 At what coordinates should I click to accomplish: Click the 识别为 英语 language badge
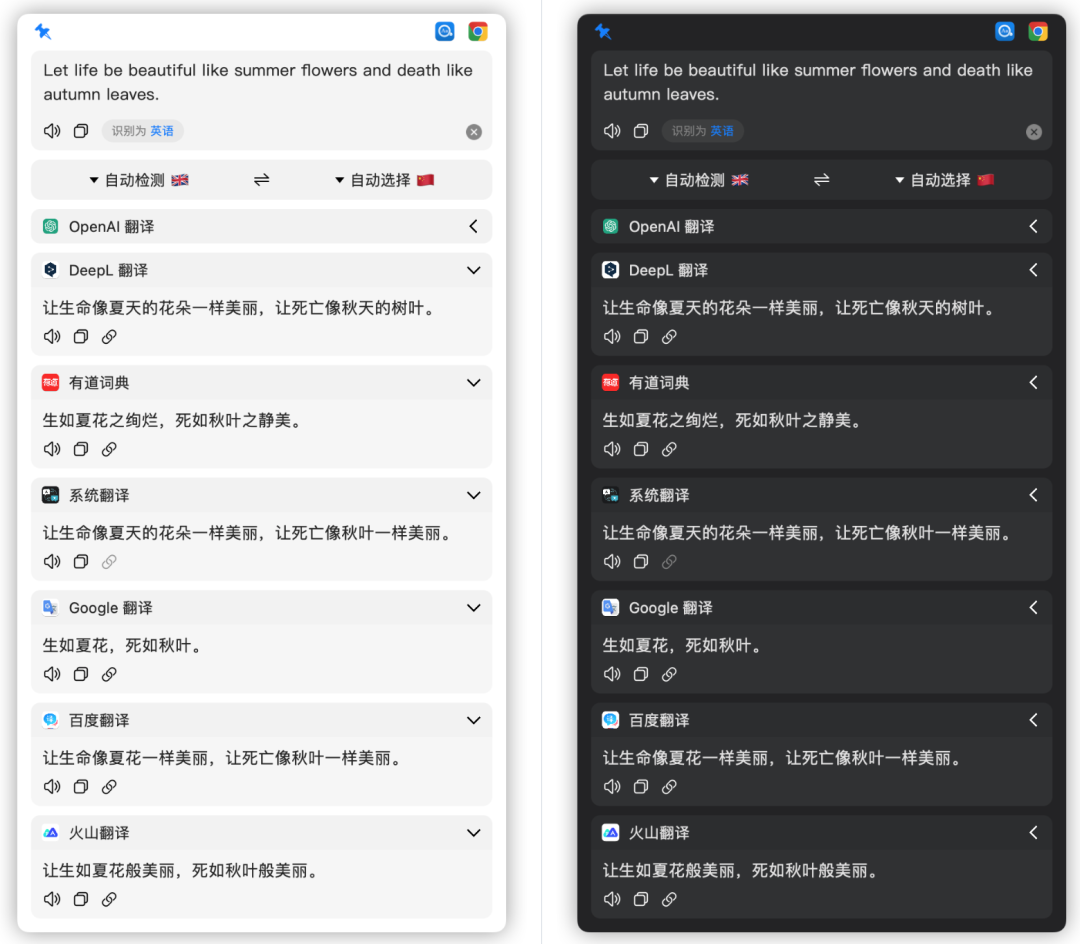click(142, 130)
